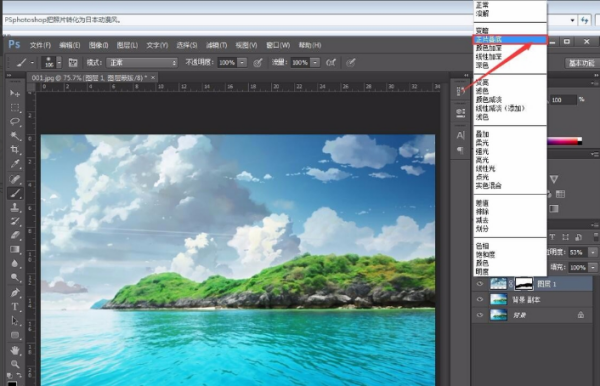
Task: Select the Brush tool in toolbox
Action: pyautogui.click(x=15, y=193)
